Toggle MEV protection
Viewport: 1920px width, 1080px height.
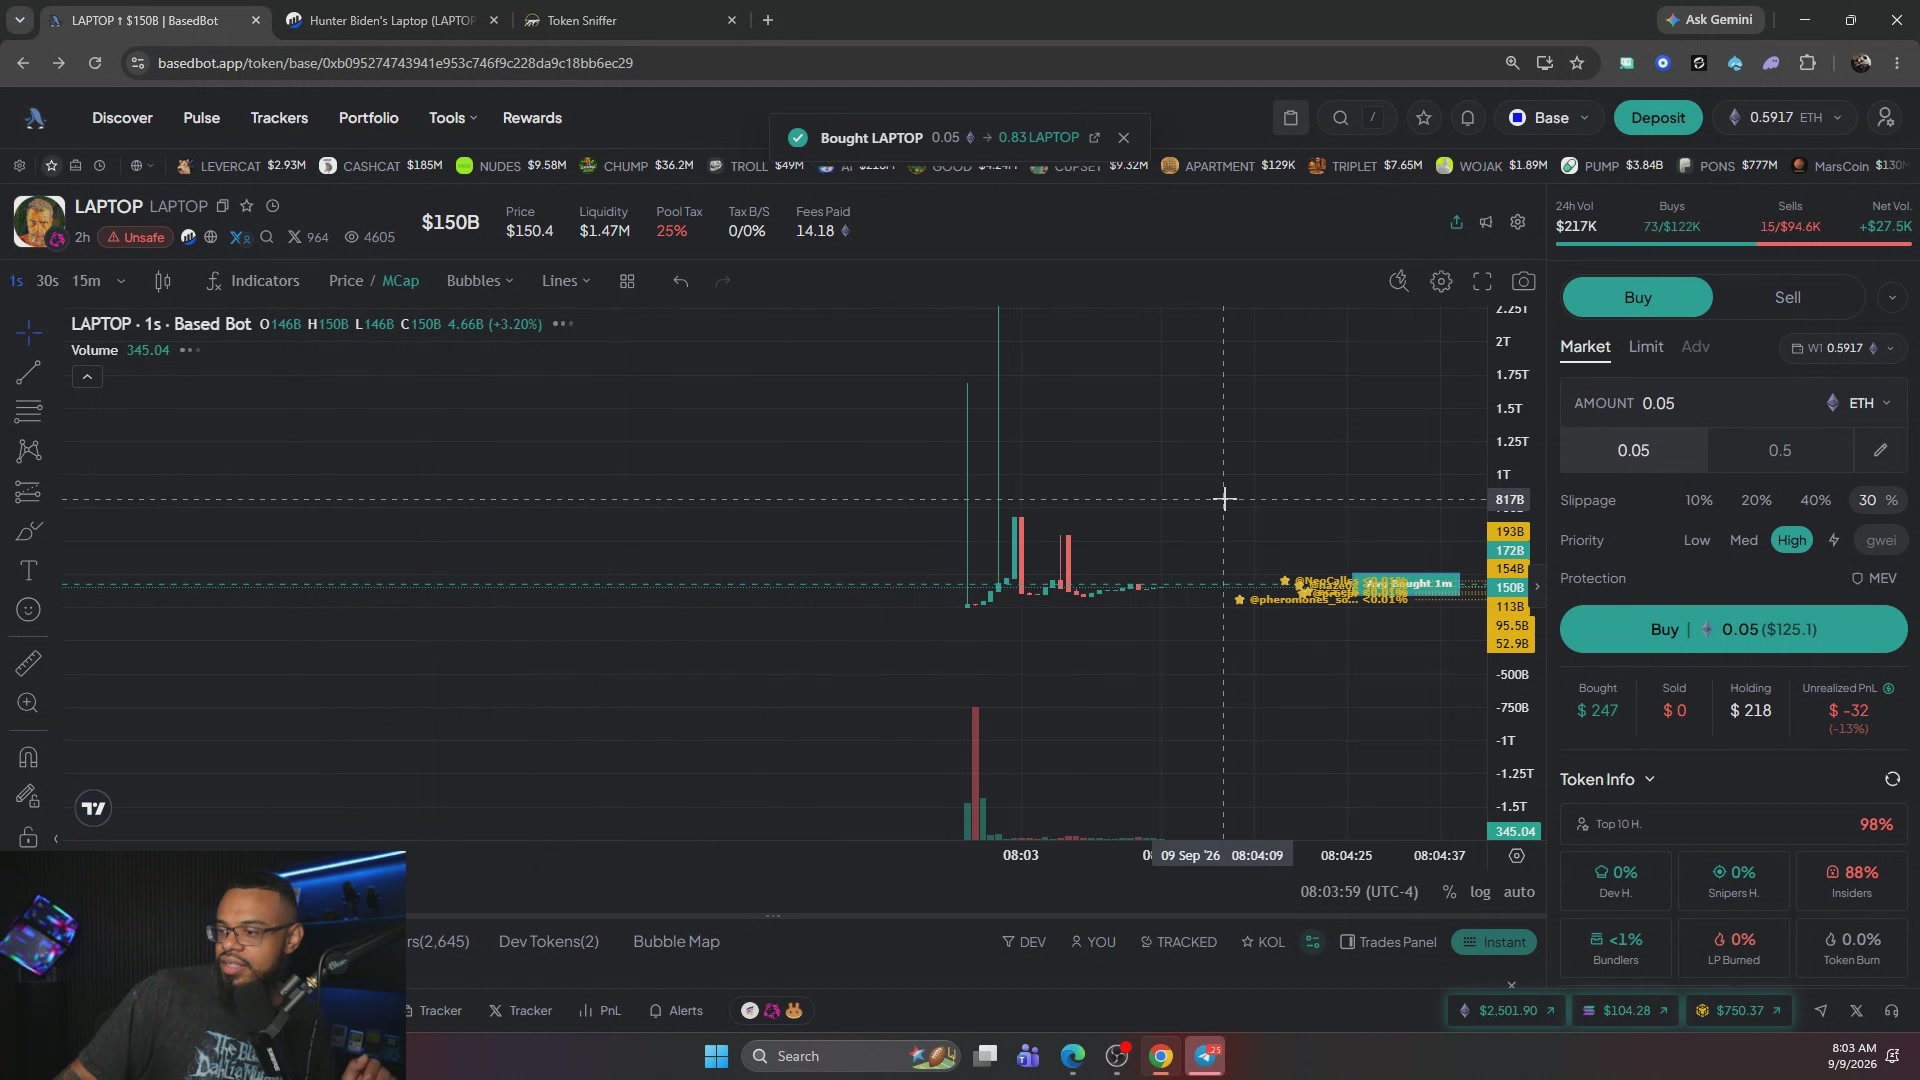(1873, 578)
